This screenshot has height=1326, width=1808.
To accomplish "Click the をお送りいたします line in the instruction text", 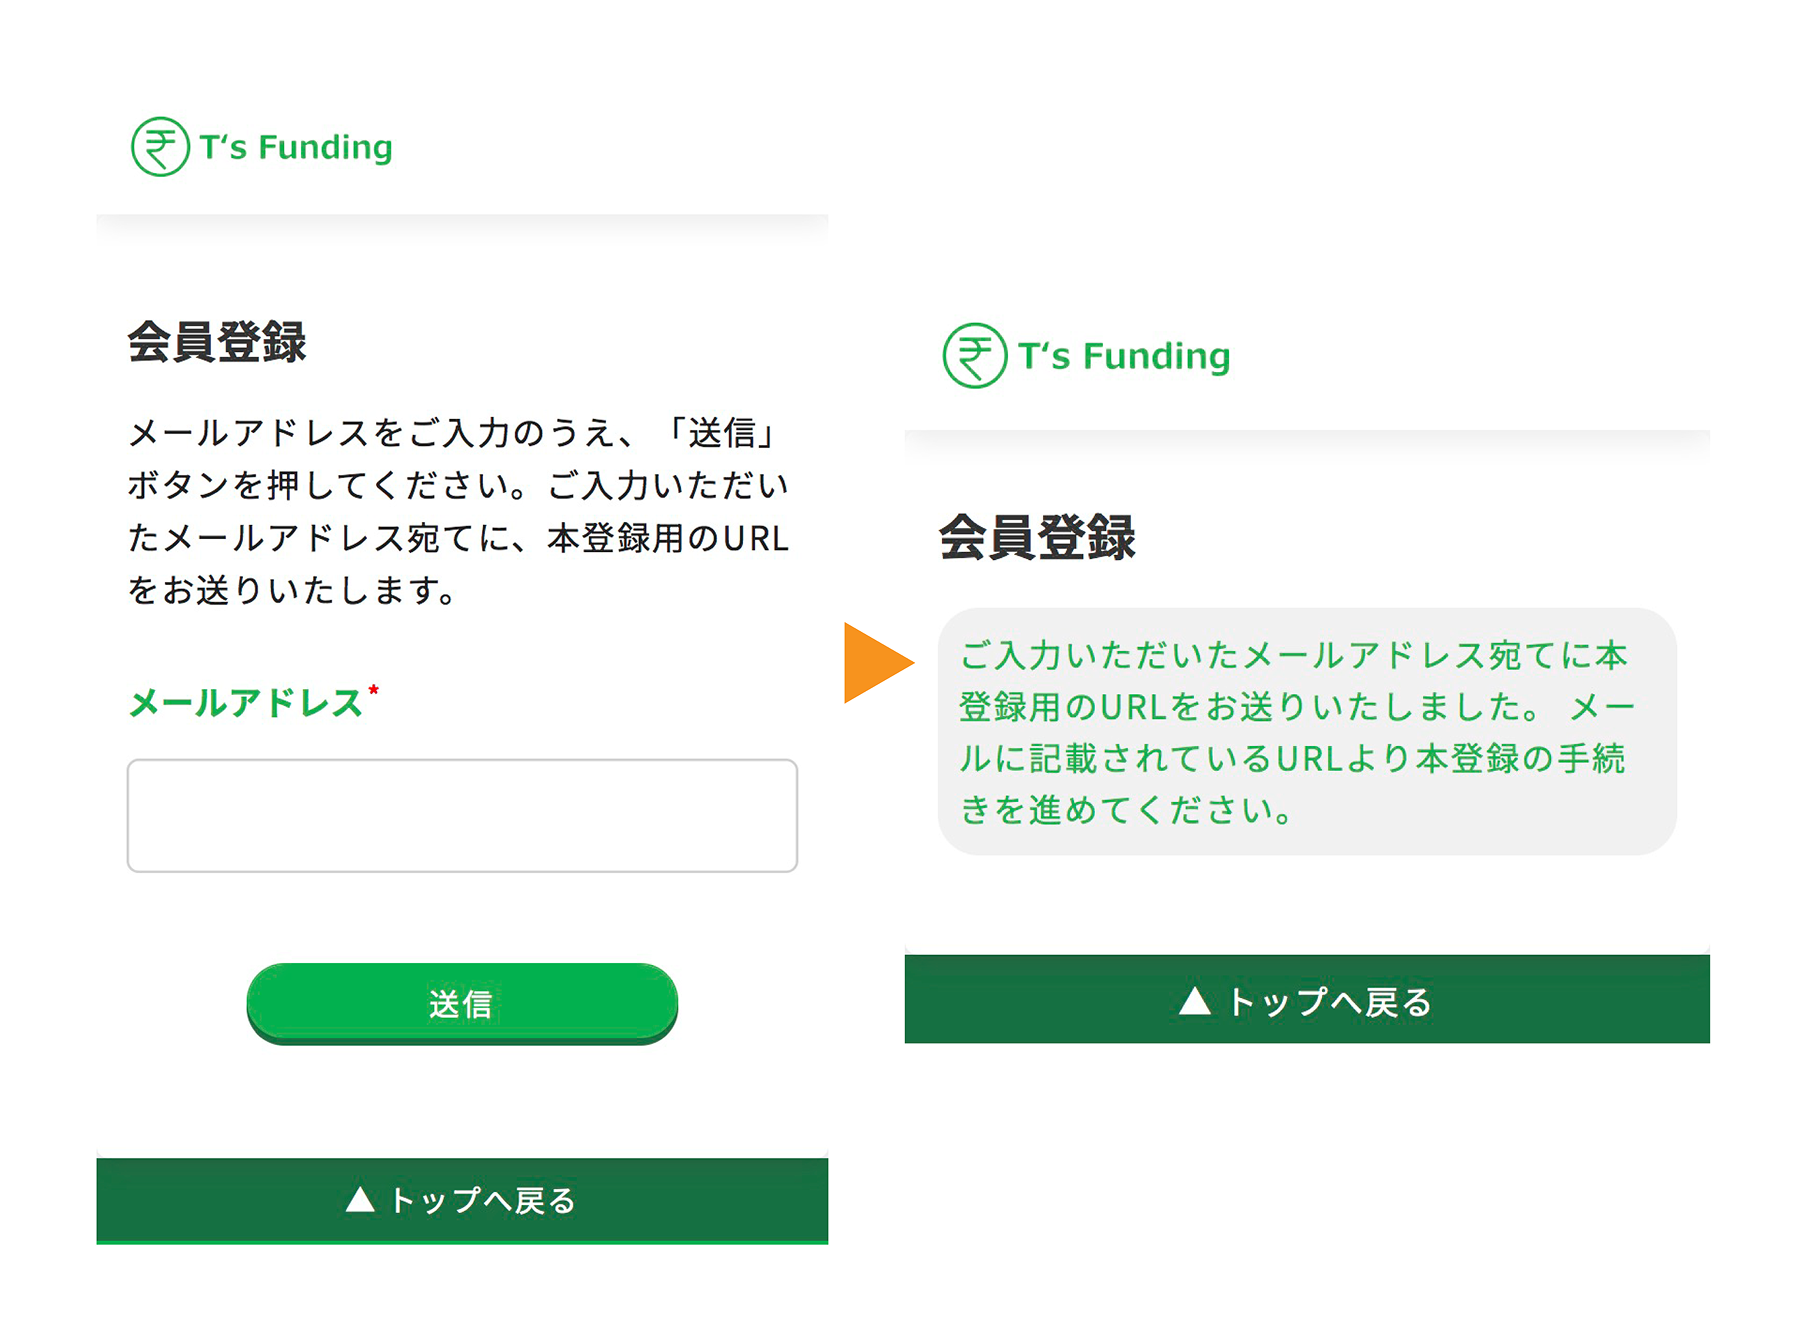I will coord(292,591).
